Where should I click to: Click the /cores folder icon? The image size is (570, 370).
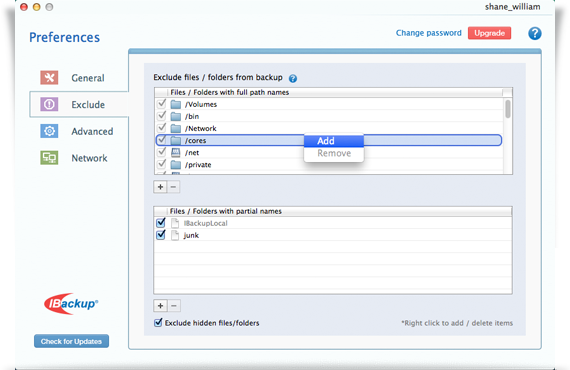click(x=176, y=140)
